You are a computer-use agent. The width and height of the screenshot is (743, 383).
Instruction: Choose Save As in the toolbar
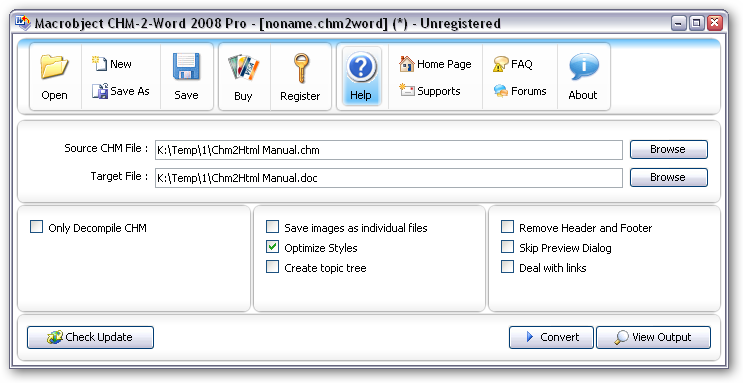point(120,91)
